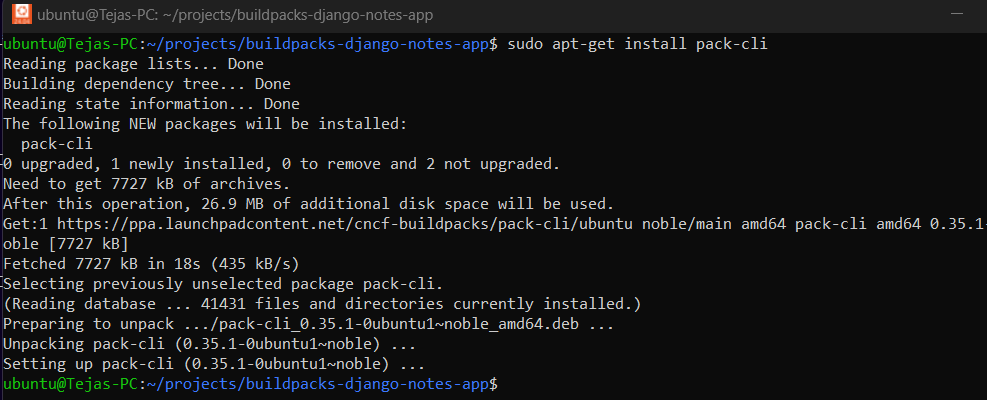The height and width of the screenshot is (400, 987).
Task: Click the indented pack-cli package name
Action: 57,144
